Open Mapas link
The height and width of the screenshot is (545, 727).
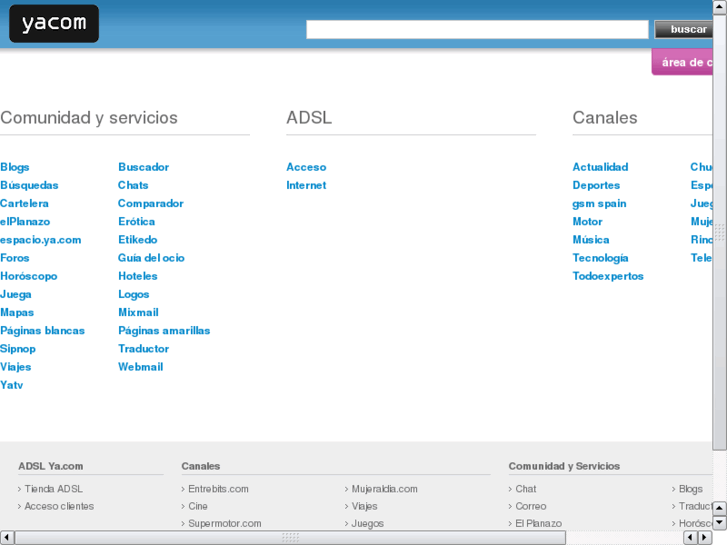(x=17, y=312)
